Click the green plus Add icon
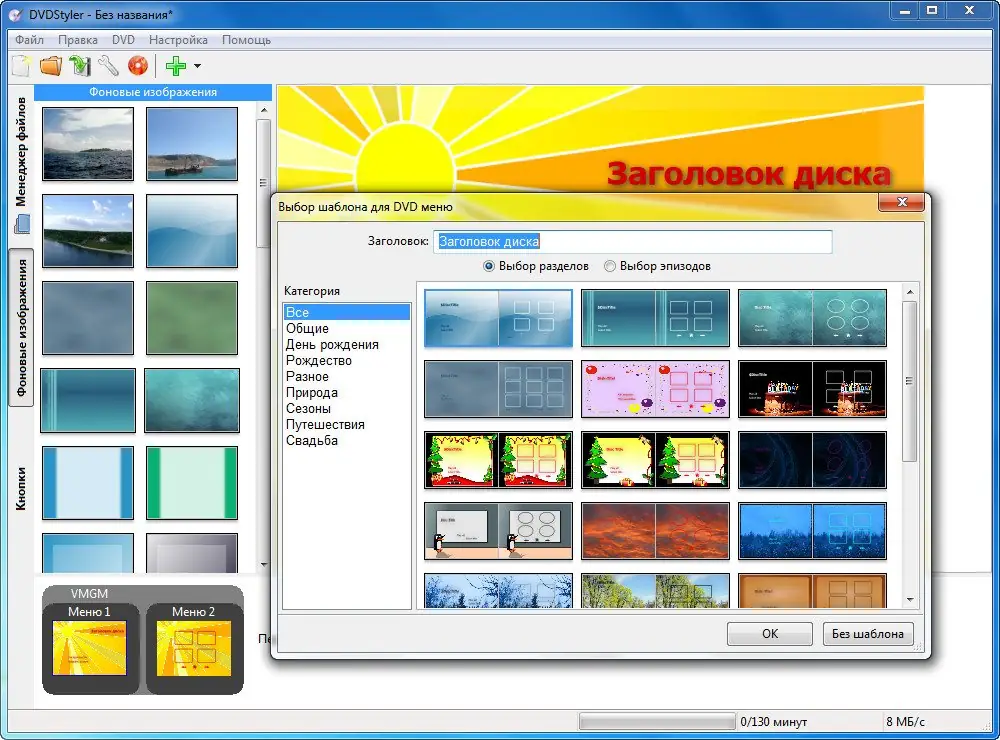The image size is (1000, 740). pyautogui.click(x=175, y=66)
